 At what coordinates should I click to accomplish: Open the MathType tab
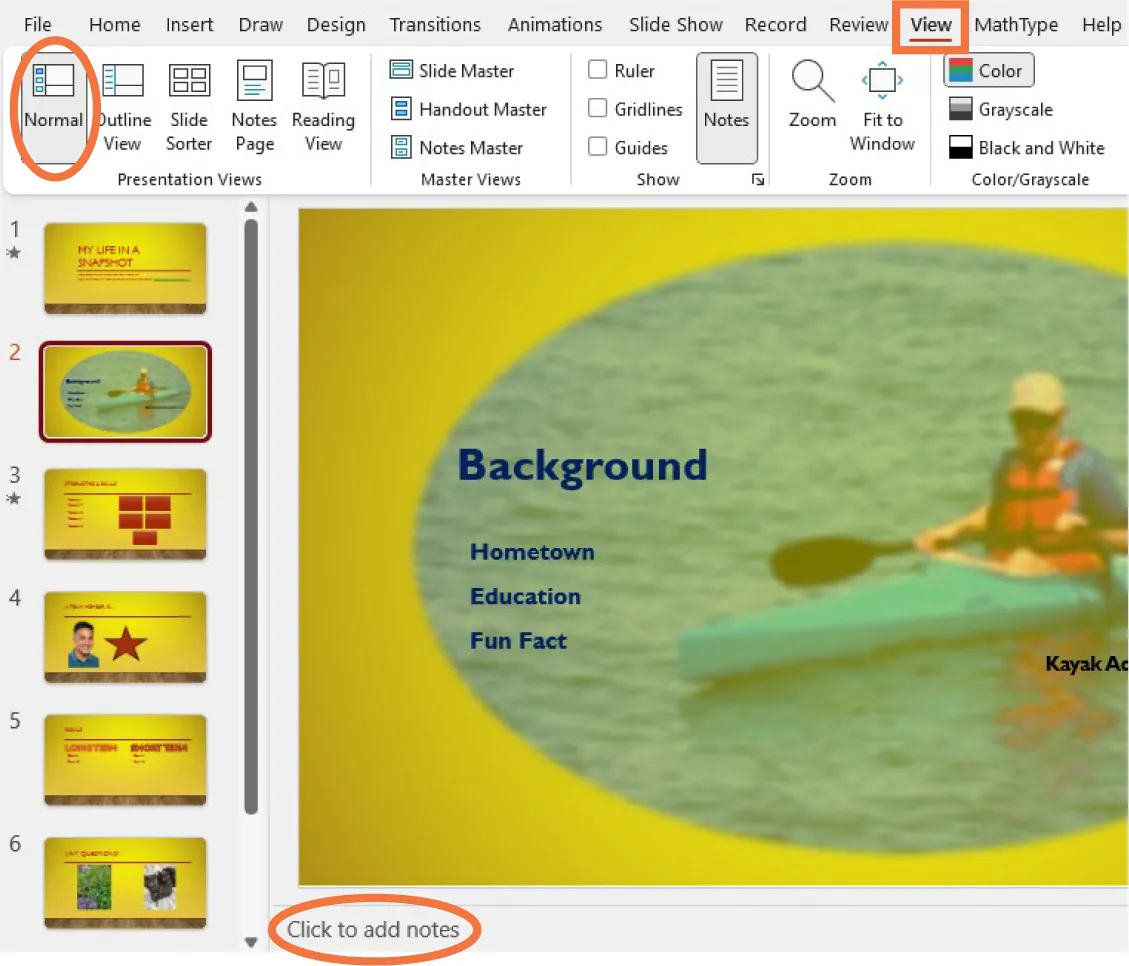[1016, 24]
